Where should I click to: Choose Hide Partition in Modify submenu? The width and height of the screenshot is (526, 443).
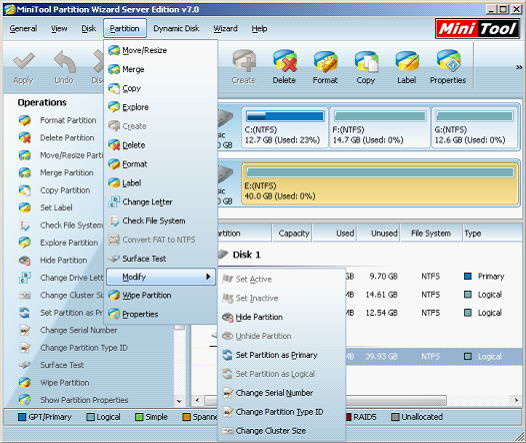(x=281, y=317)
